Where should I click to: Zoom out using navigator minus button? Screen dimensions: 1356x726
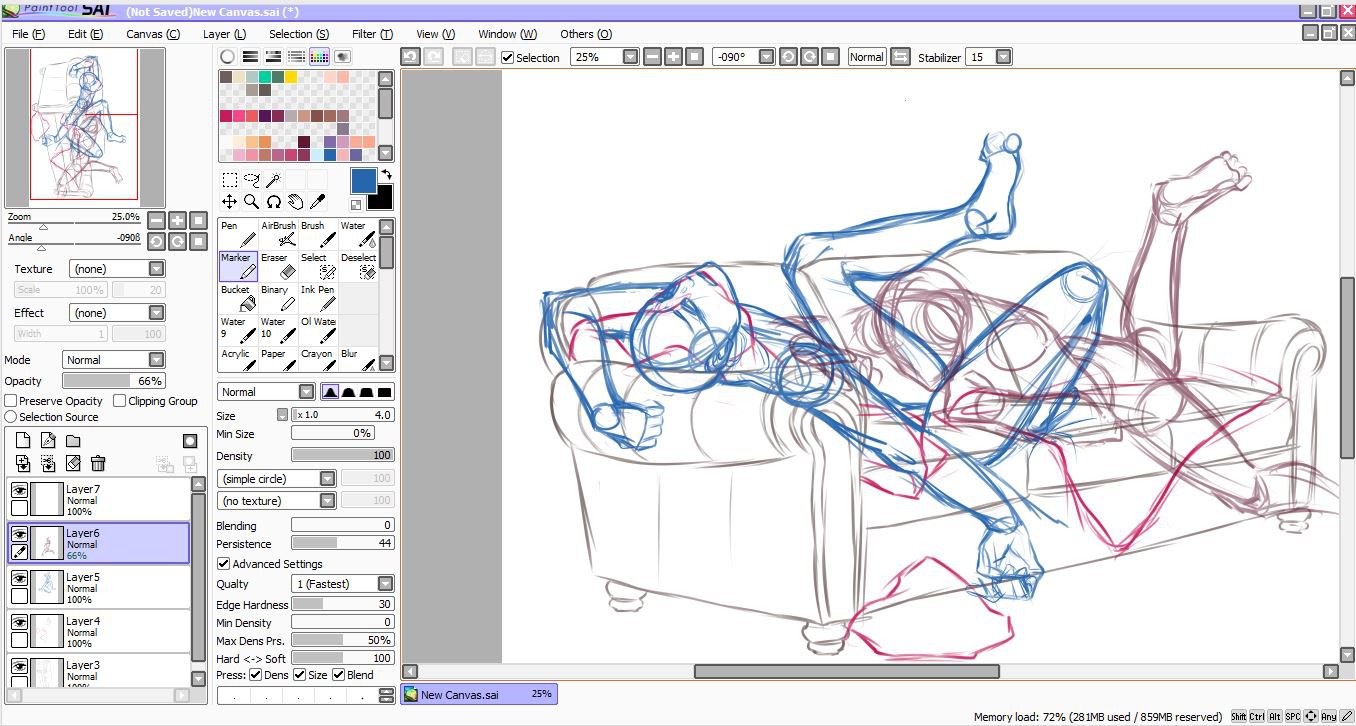[157, 220]
